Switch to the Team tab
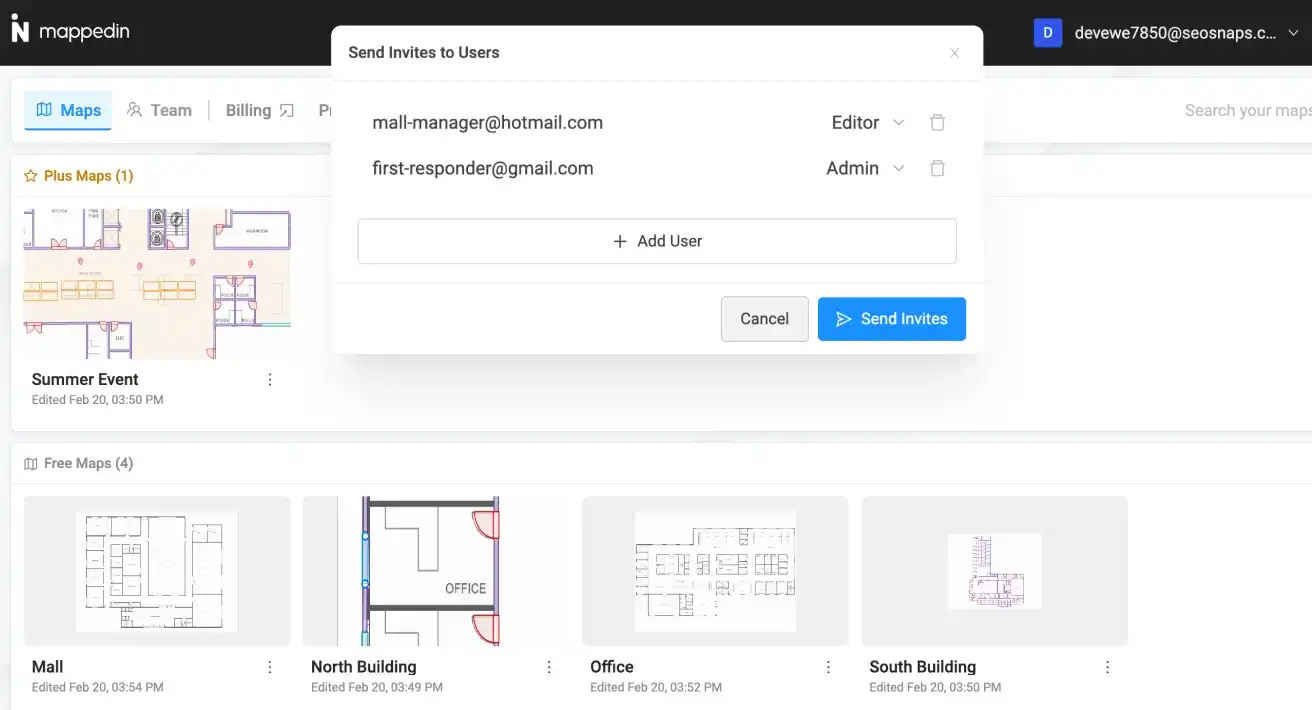The width and height of the screenshot is (1312, 710). pos(160,110)
